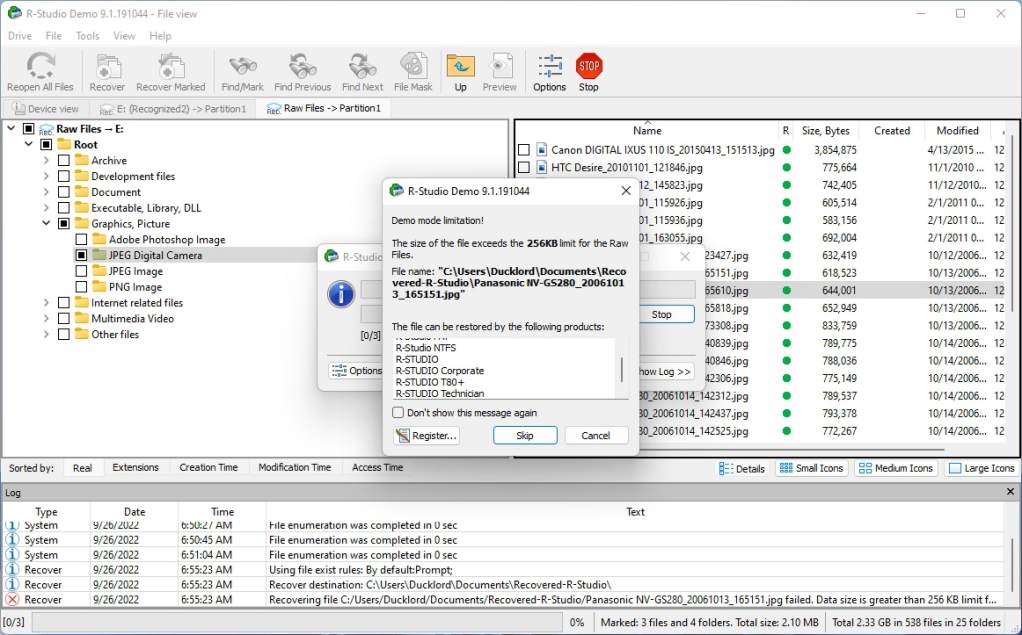Open the File Mask tool
Screen dimensions: 1022x635
click(x=413, y=72)
